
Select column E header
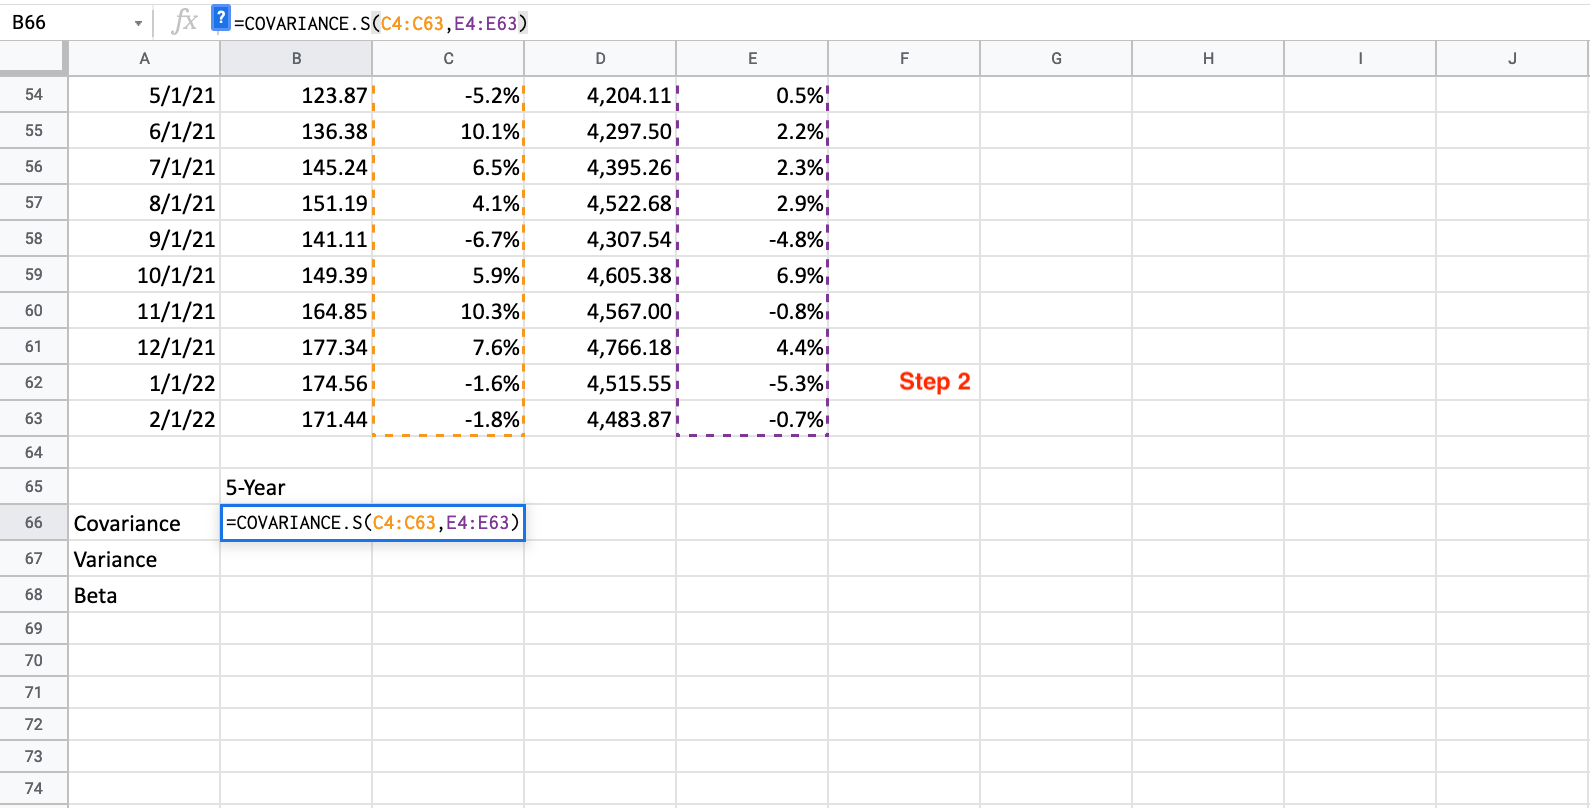pyautogui.click(x=752, y=59)
